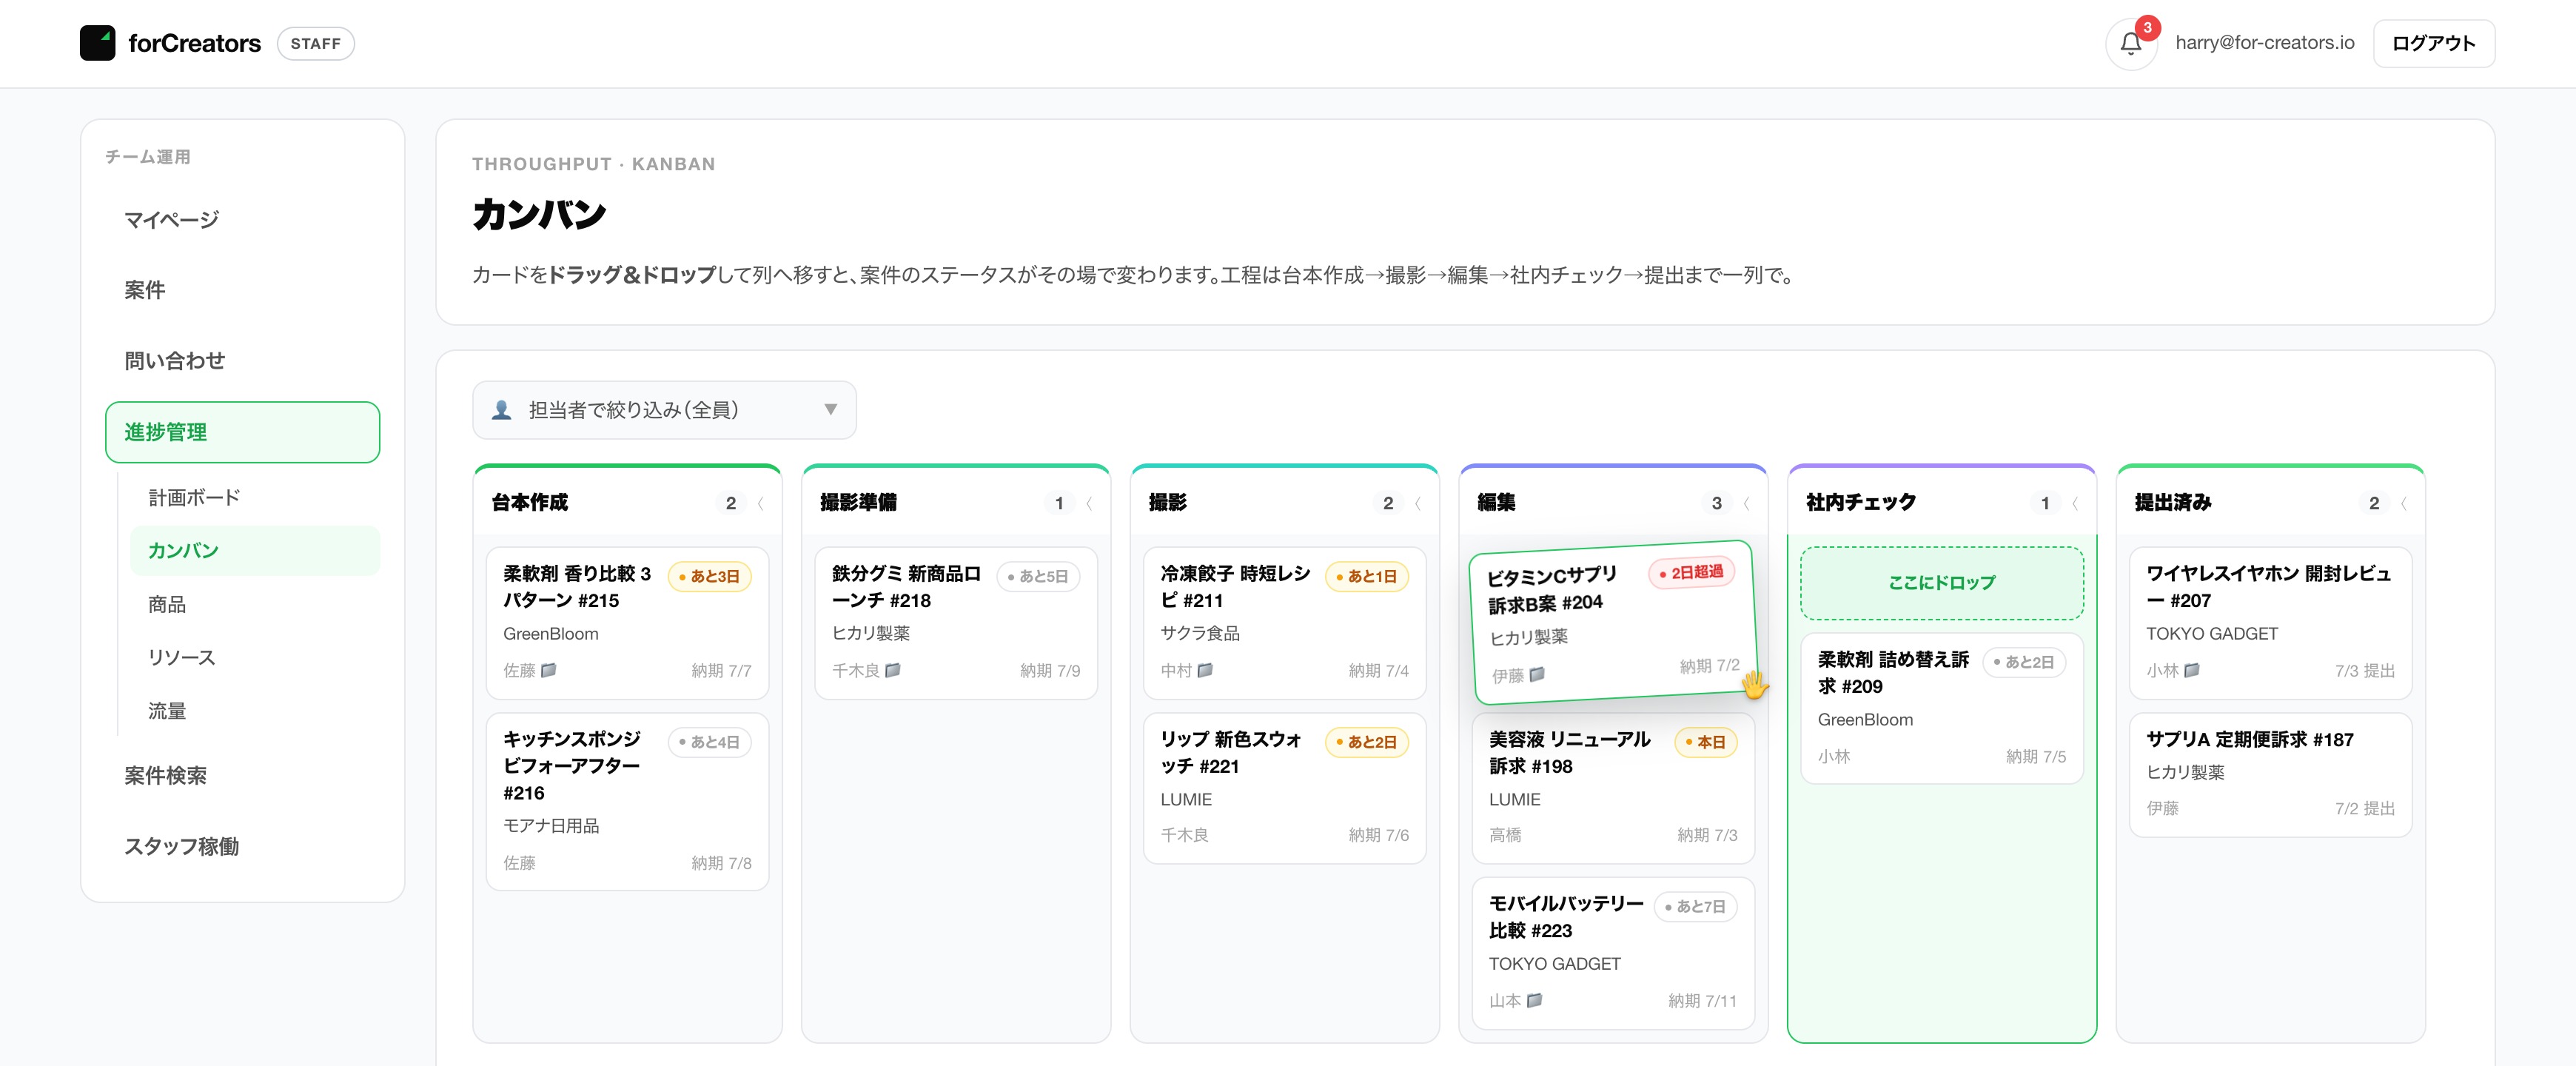This screenshot has width=2576, height=1066.
Task: Open card 柔軟剤 香り比較 3パターン #215
Action: coord(627,622)
